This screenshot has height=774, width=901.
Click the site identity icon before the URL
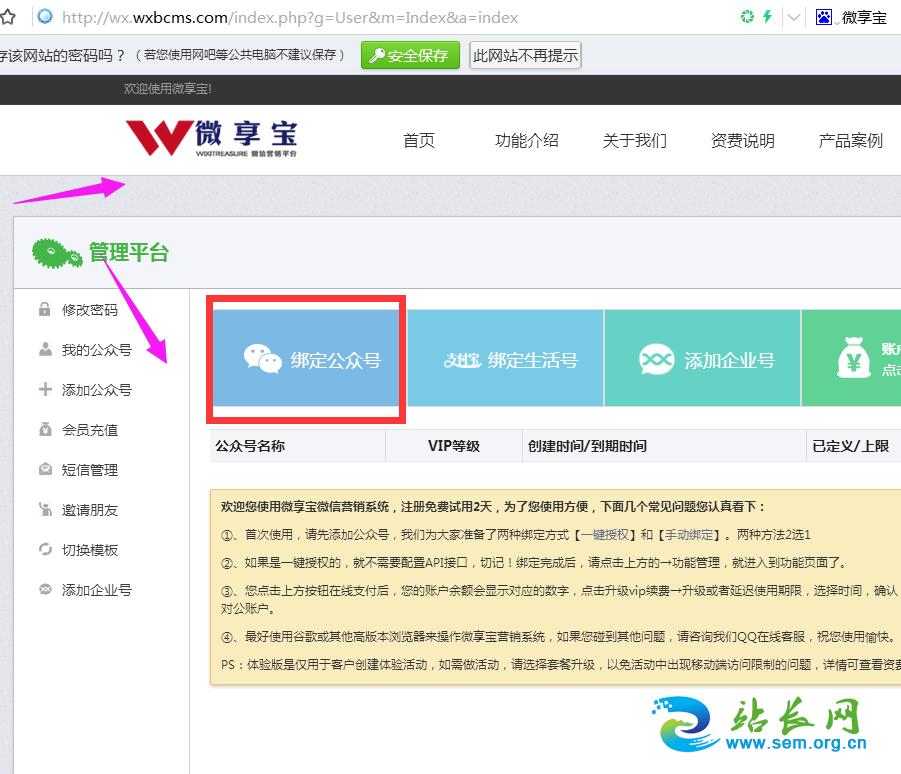(45, 17)
